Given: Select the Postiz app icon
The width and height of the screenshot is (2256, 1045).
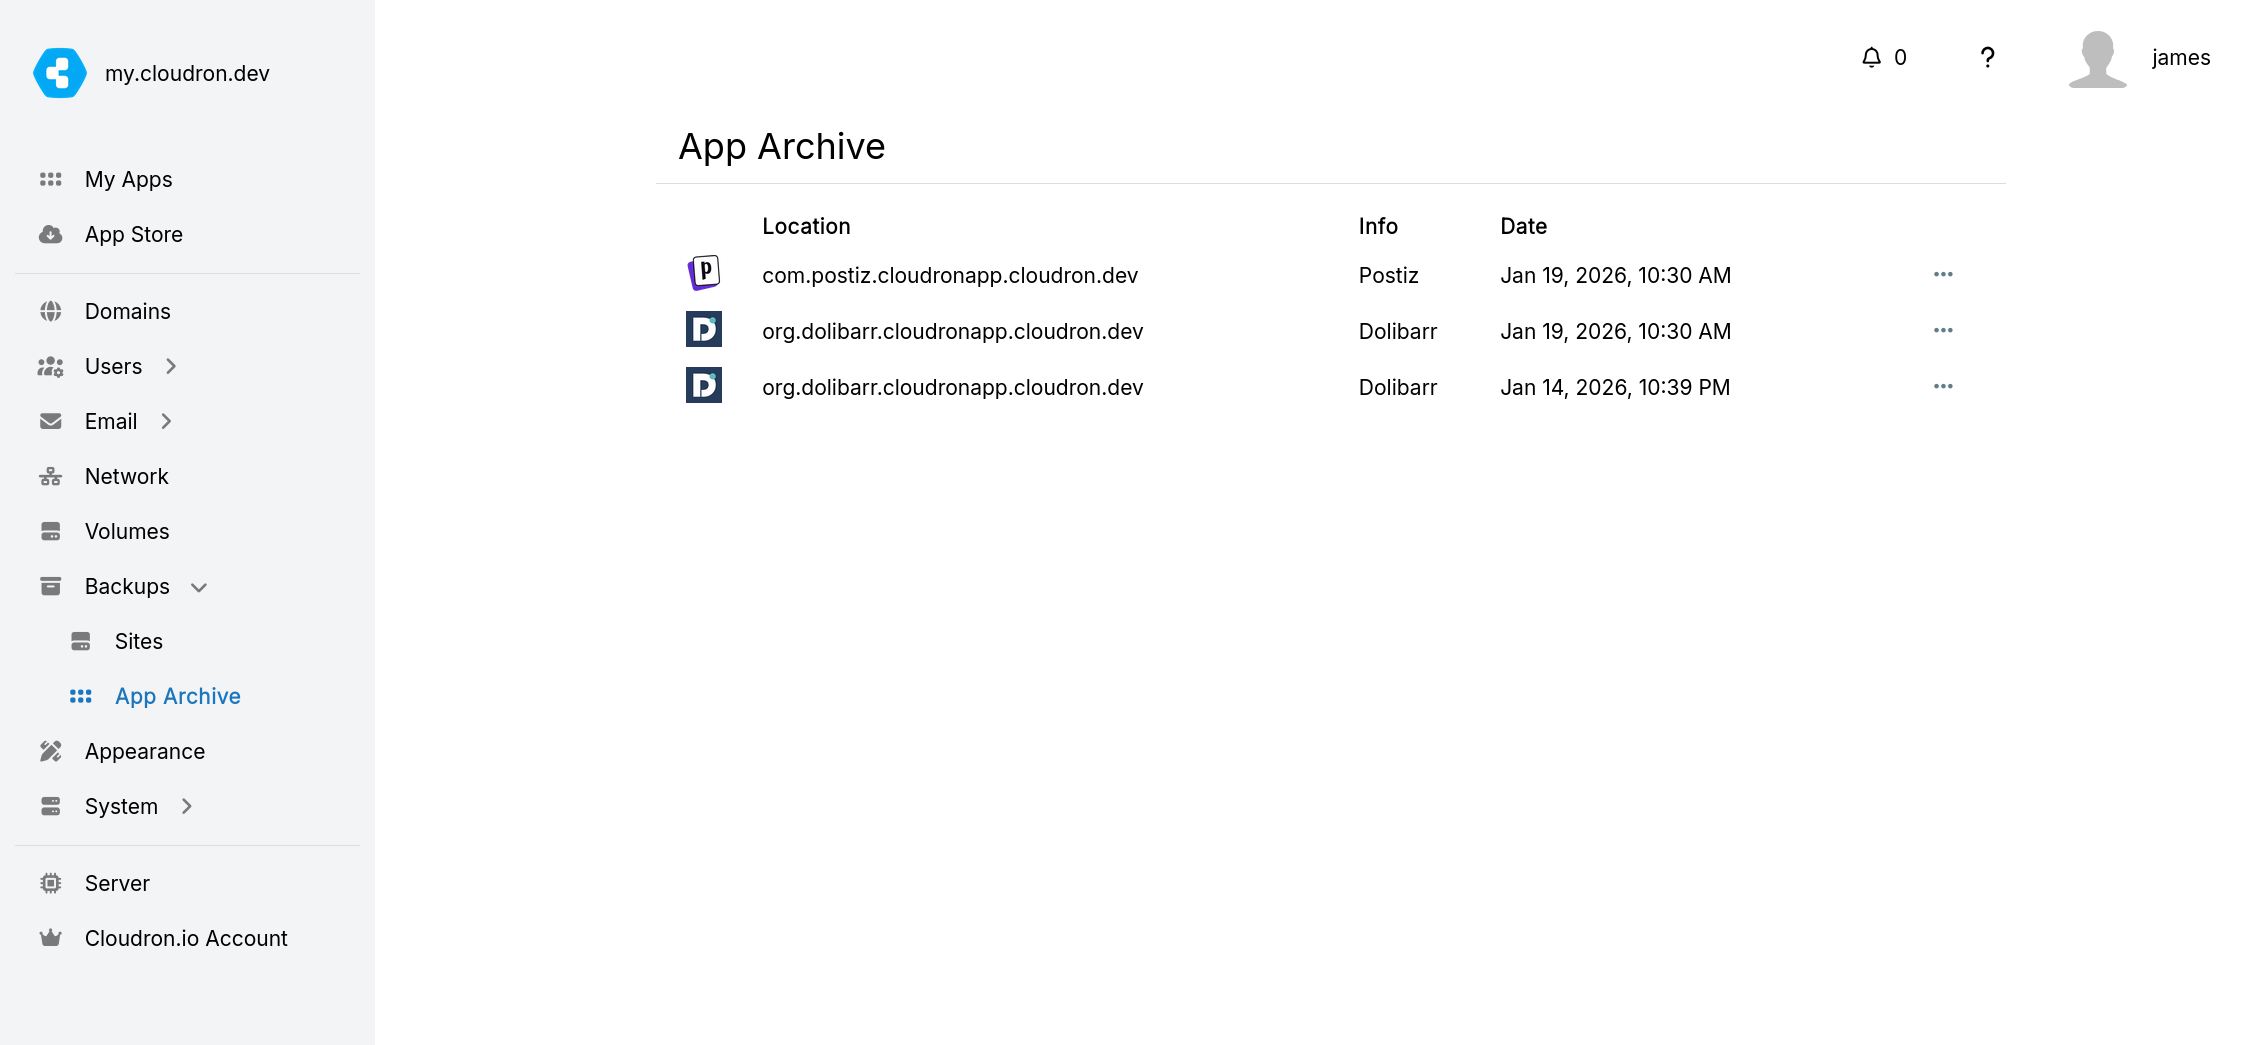Looking at the screenshot, I should click(x=705, y=271).
